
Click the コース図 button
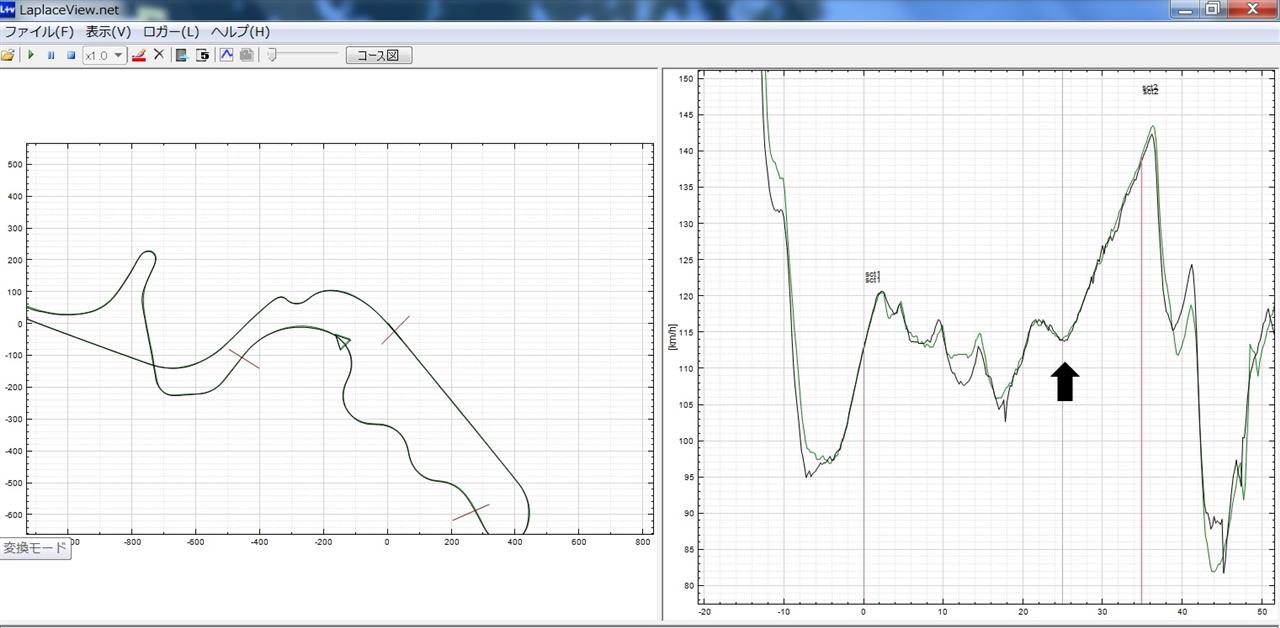(379, 55)
